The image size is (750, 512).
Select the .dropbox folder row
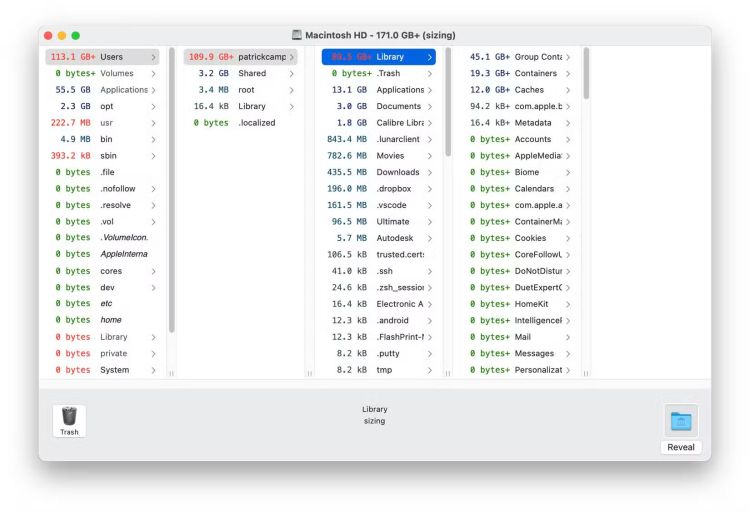pyautogui.click(x=378, y=189)
